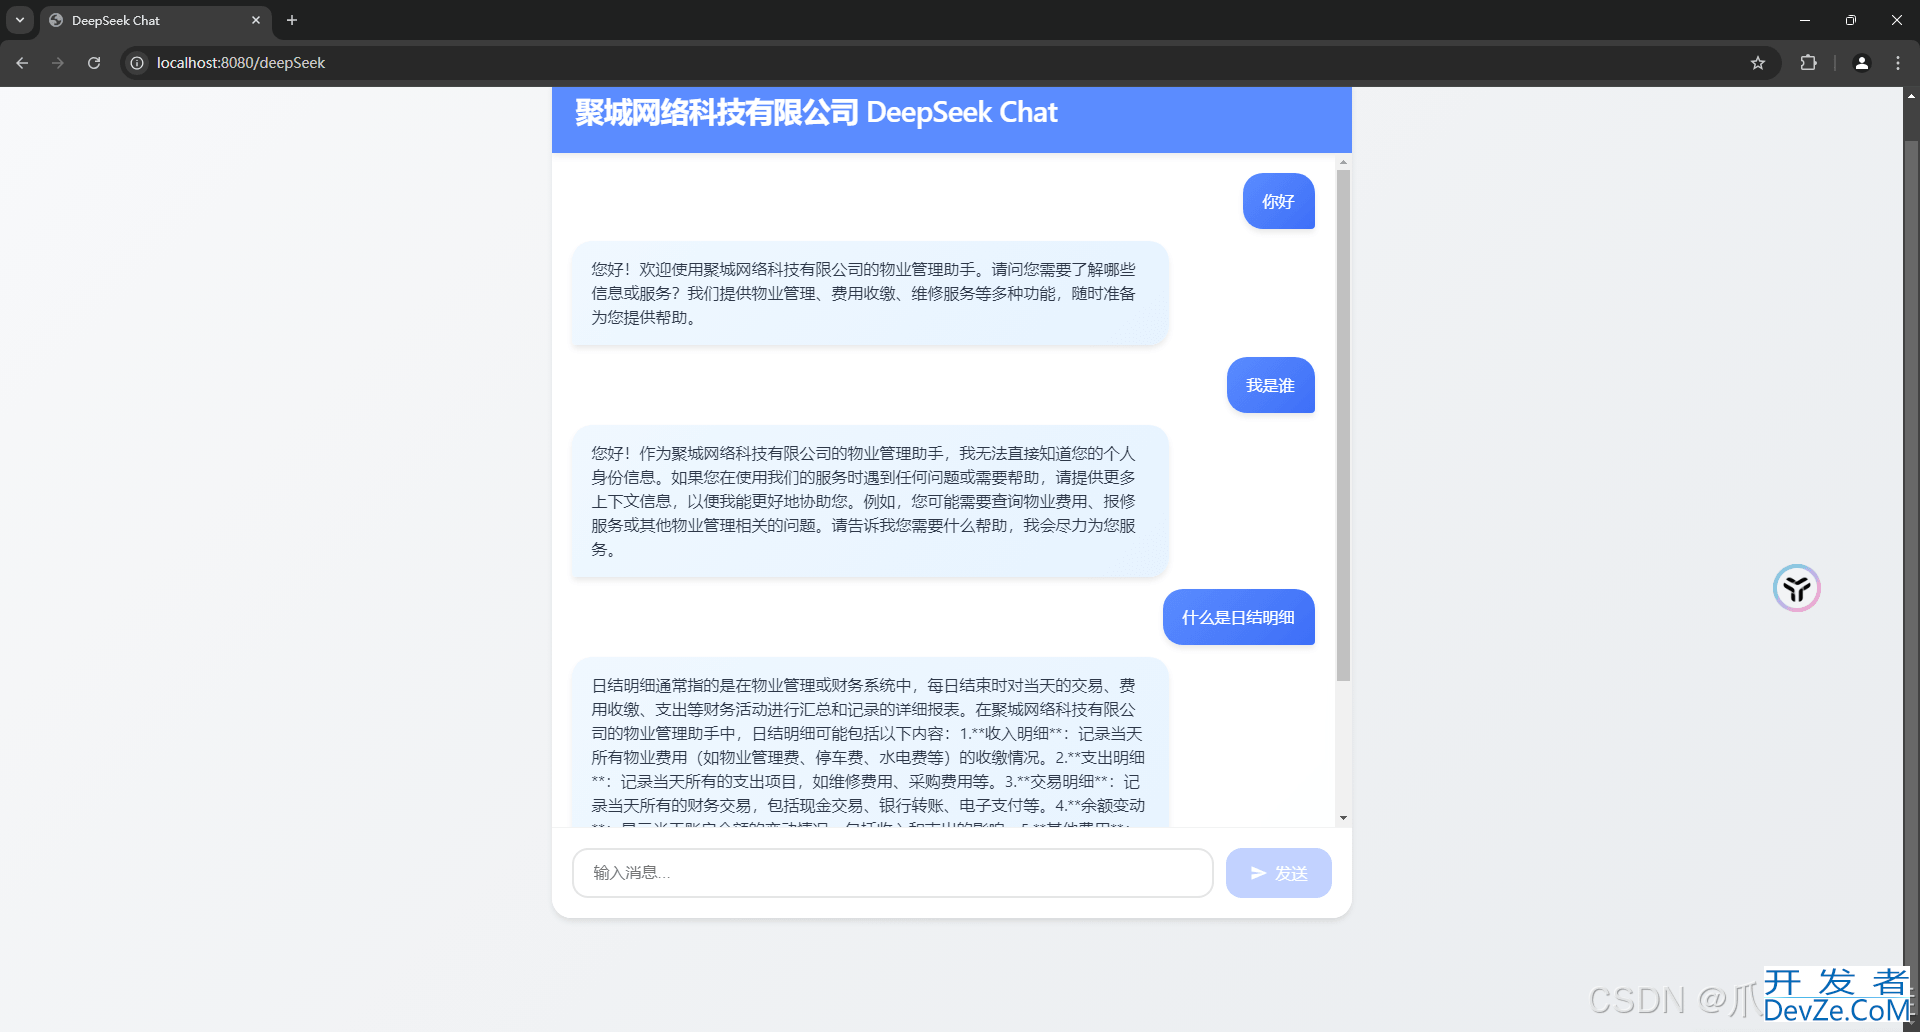
Task: Click the chat panel scrollbar thumb
Action: point(1343,425)
